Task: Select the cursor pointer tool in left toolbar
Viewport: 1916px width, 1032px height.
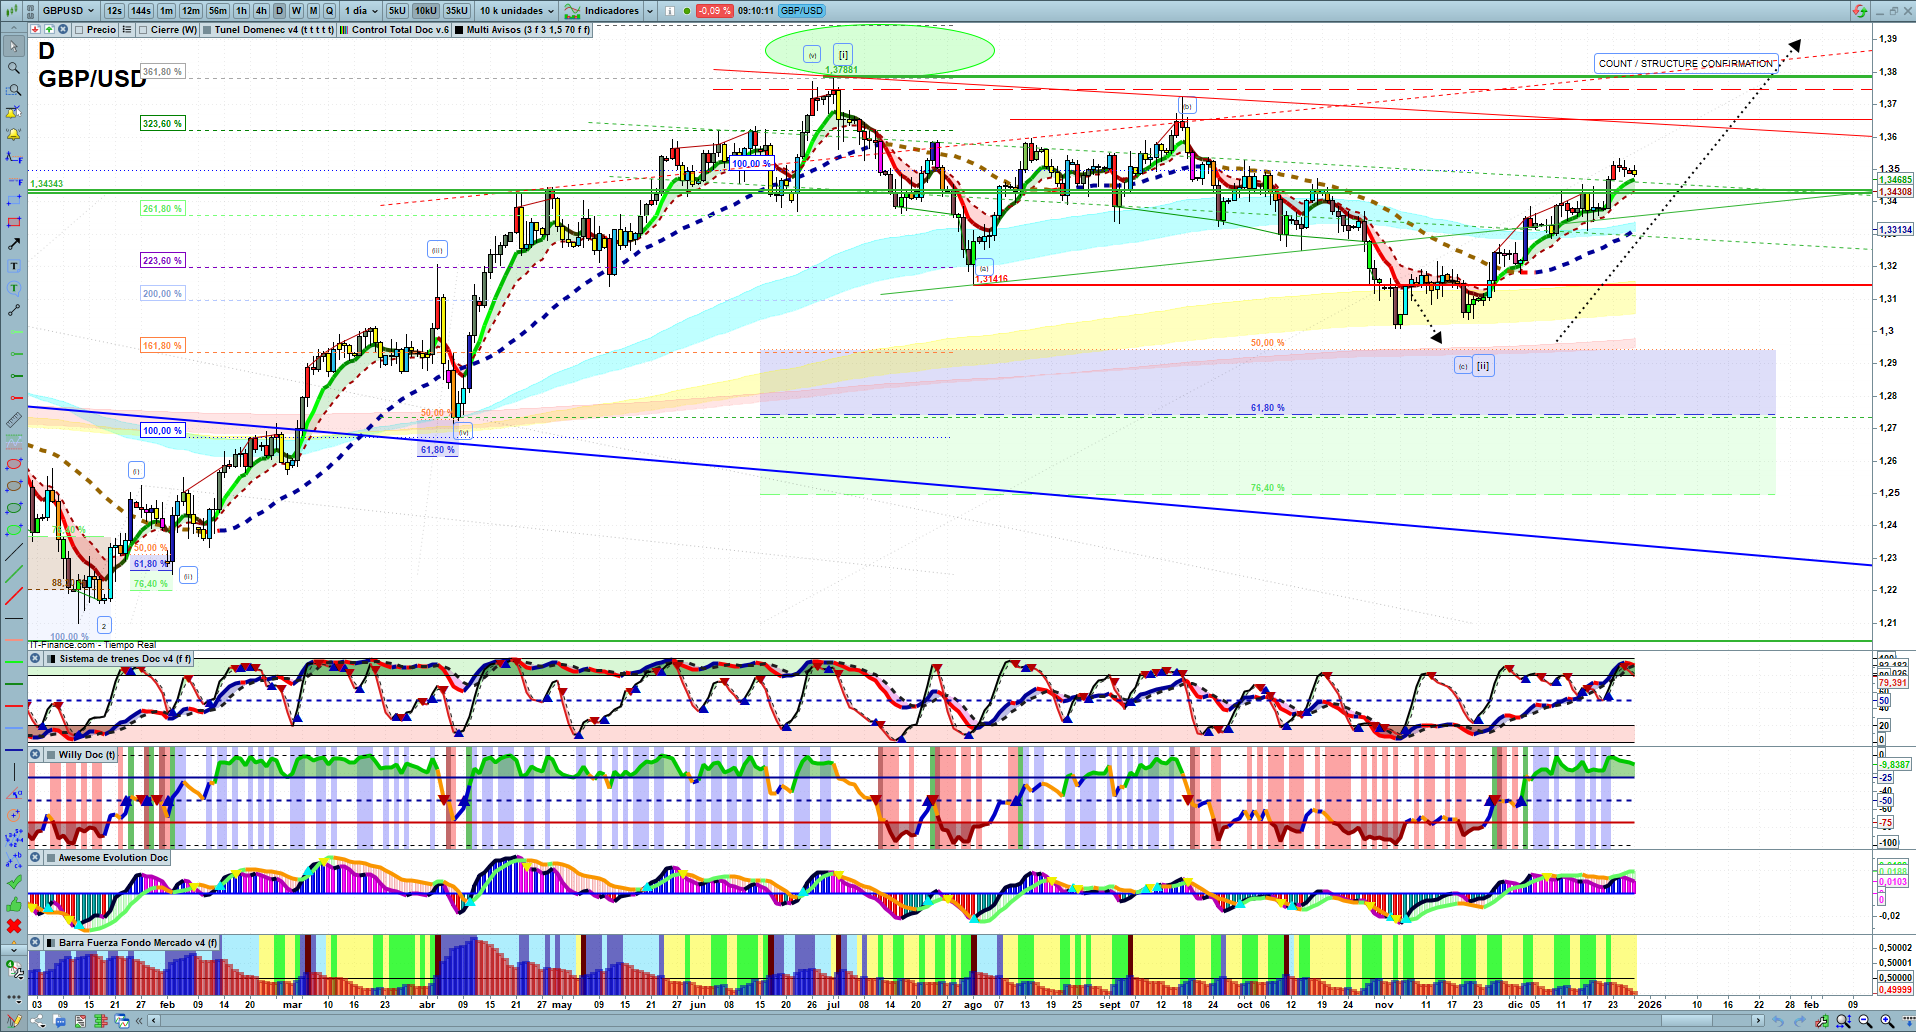Action: point(14,46)
